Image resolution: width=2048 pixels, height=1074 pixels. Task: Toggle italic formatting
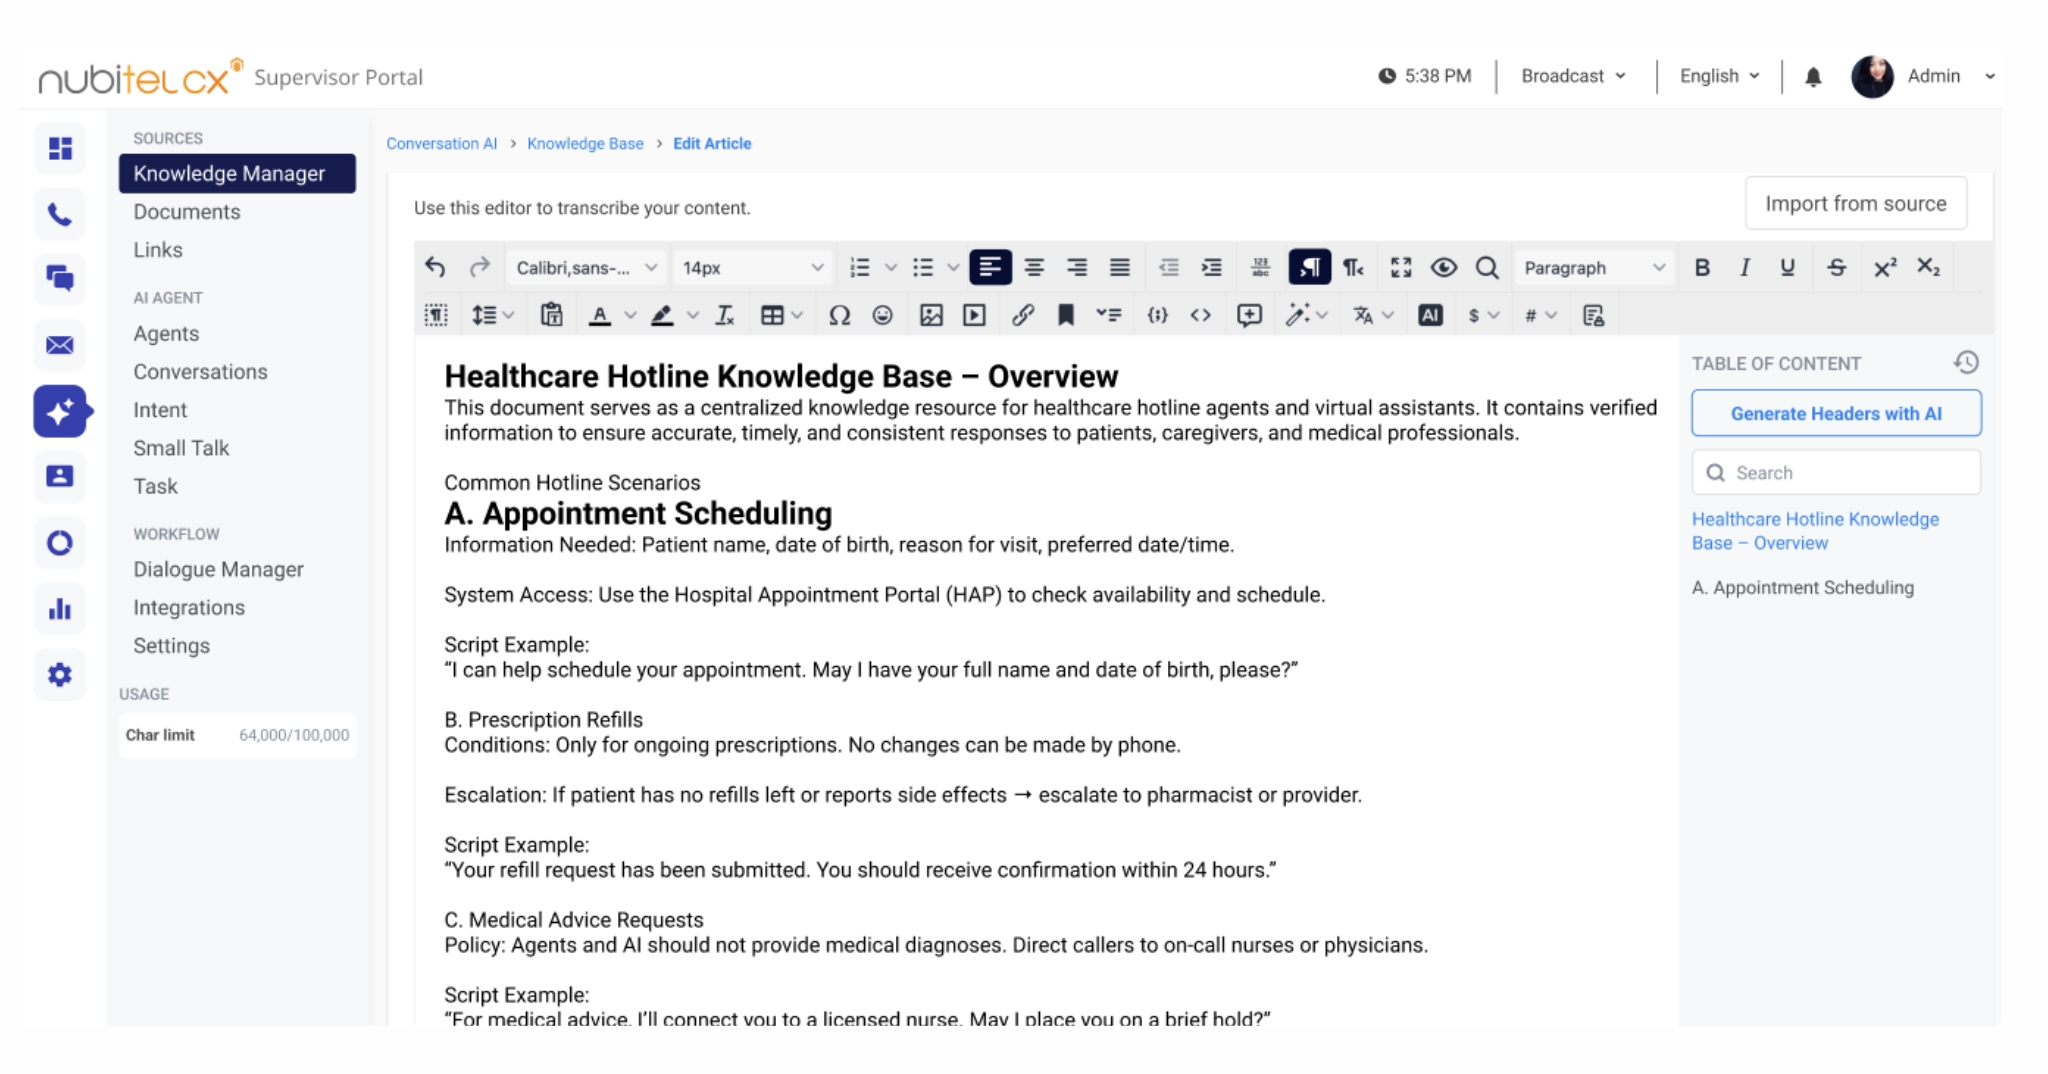pyautogui.click(x=1745, y=268)
